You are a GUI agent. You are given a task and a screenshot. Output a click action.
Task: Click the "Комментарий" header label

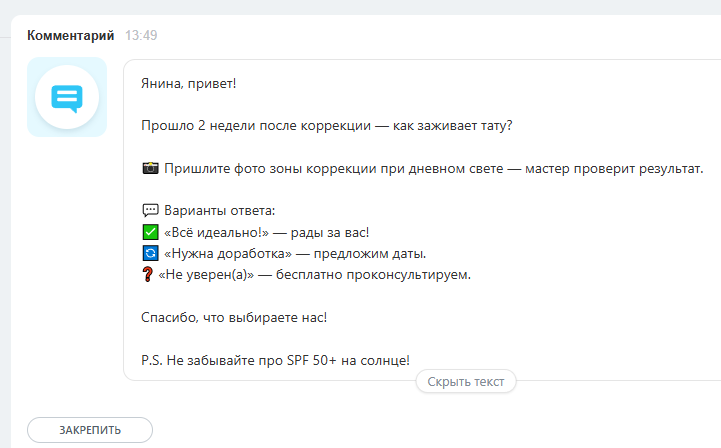pyautogui.click(x=71, y=35)
